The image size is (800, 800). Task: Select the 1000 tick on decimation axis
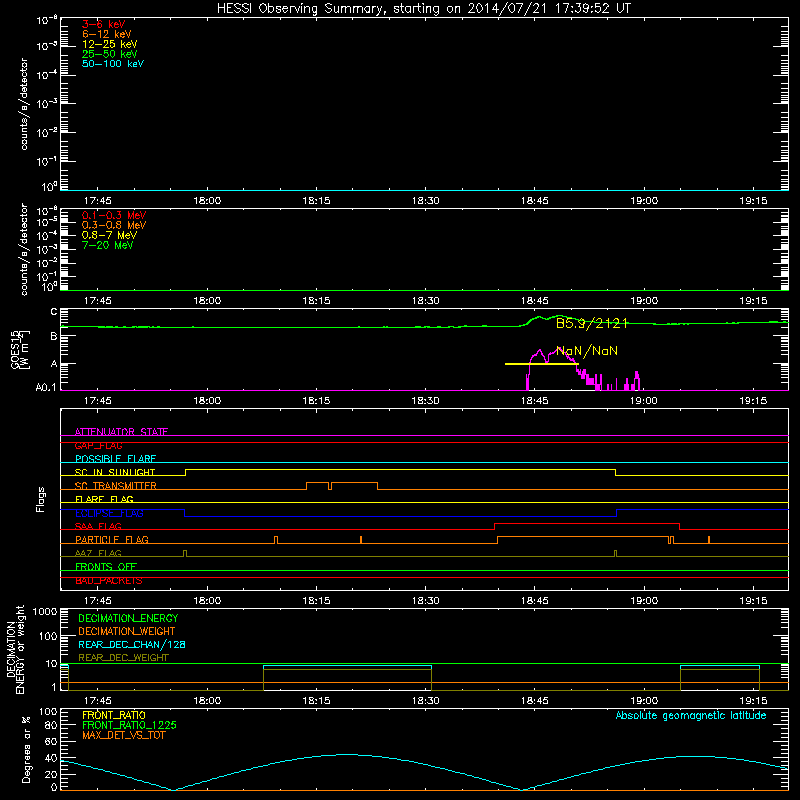[x=45, y=611]
